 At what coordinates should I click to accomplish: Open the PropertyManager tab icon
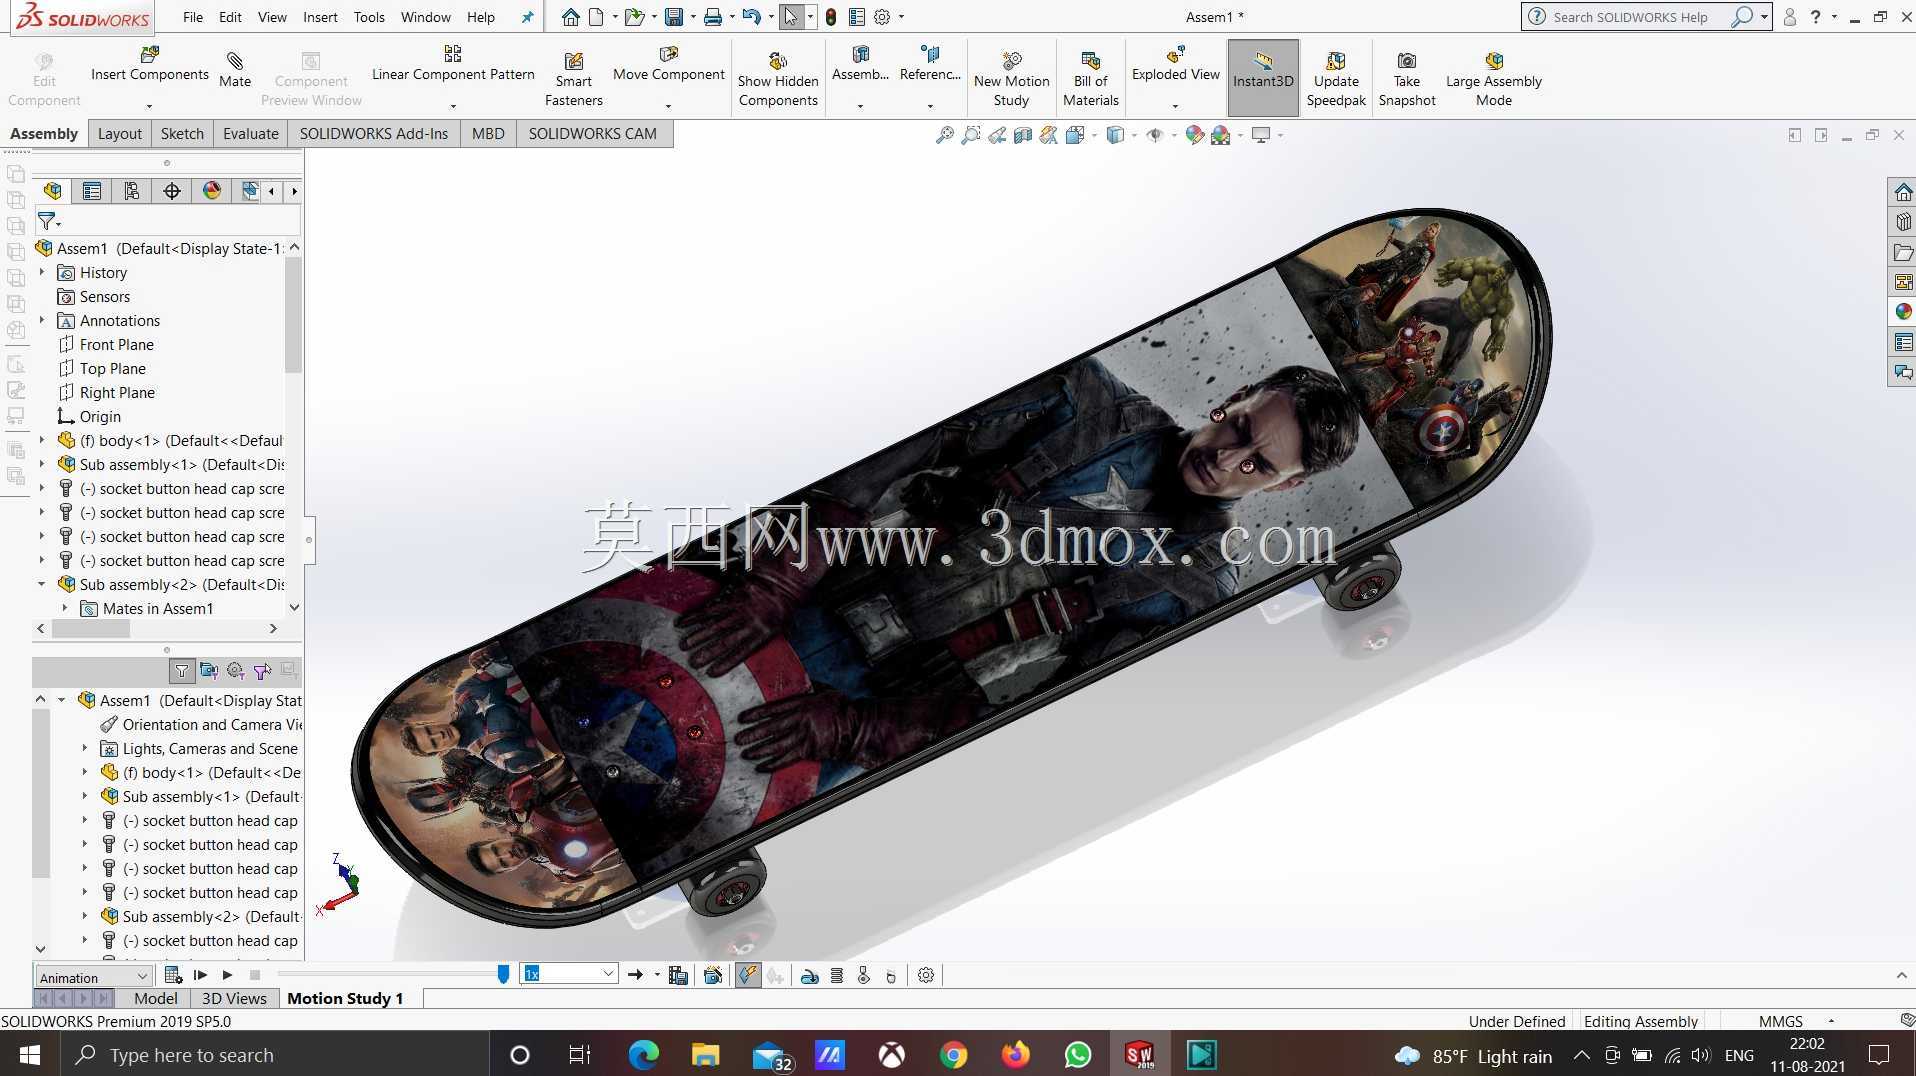click(x=92, y=191)
